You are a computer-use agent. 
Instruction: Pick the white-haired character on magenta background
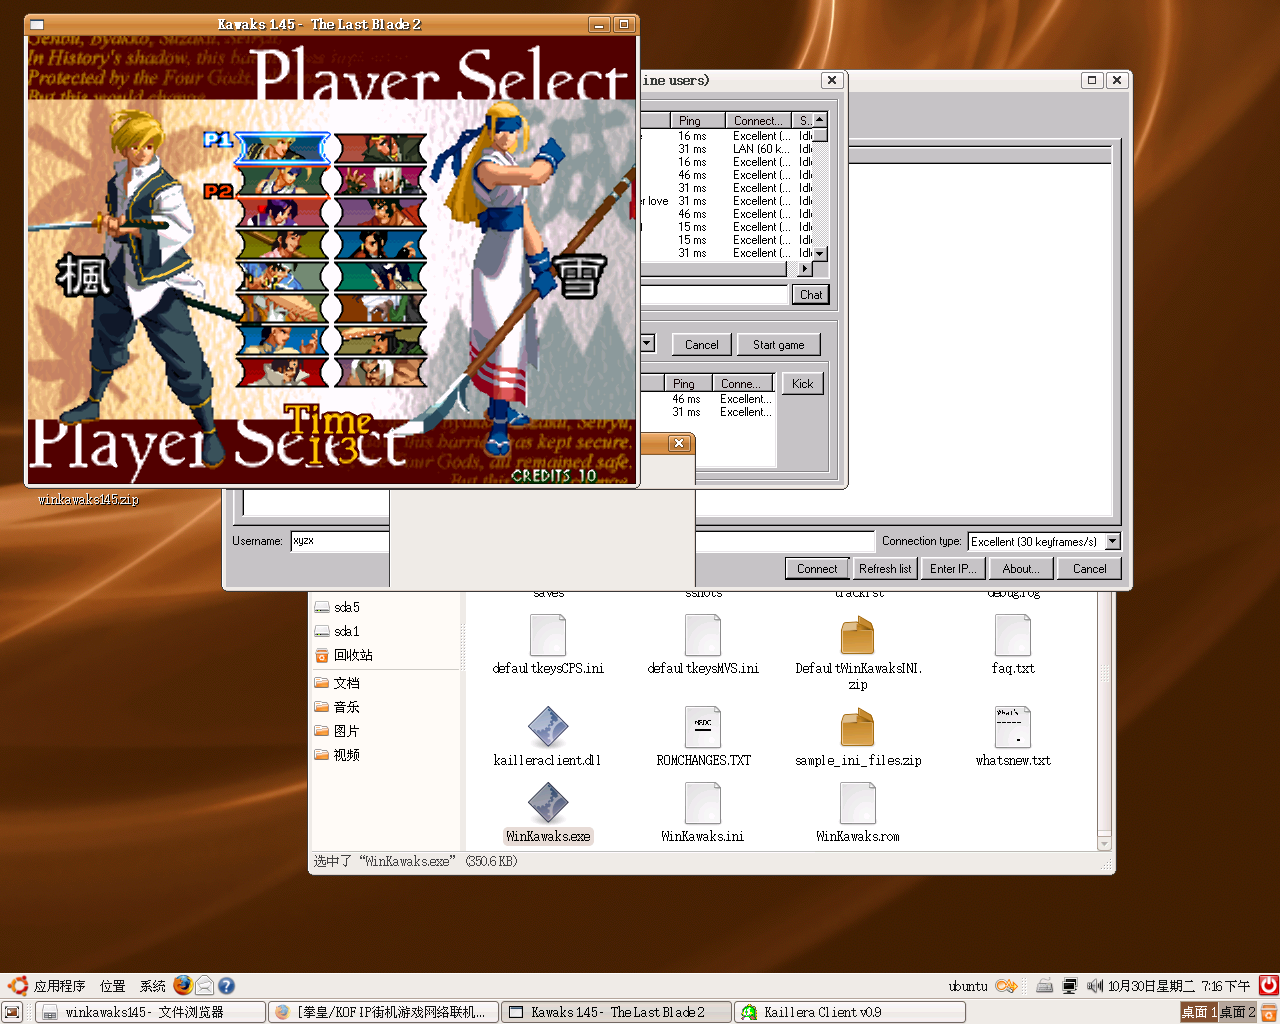(380, 181)
